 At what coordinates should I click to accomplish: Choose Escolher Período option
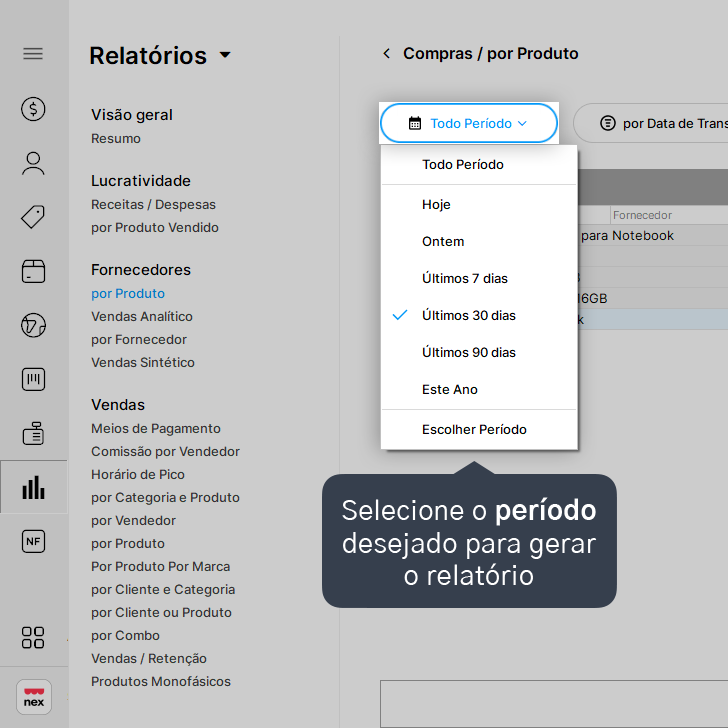coord(479,430)
